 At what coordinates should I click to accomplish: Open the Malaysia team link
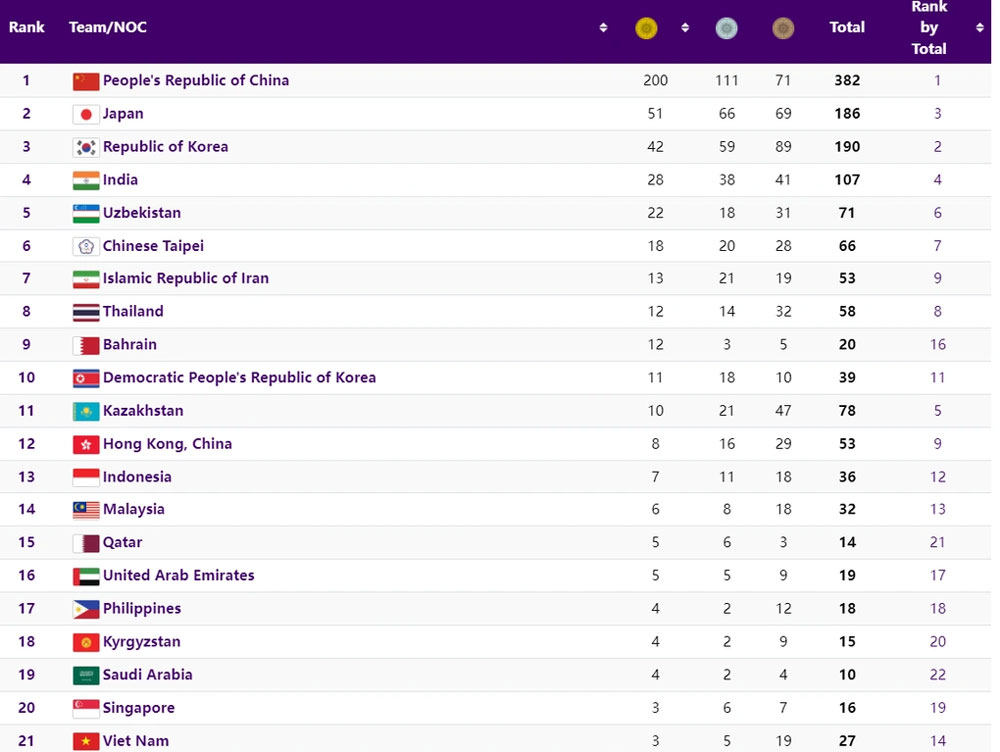click(133, 510)
